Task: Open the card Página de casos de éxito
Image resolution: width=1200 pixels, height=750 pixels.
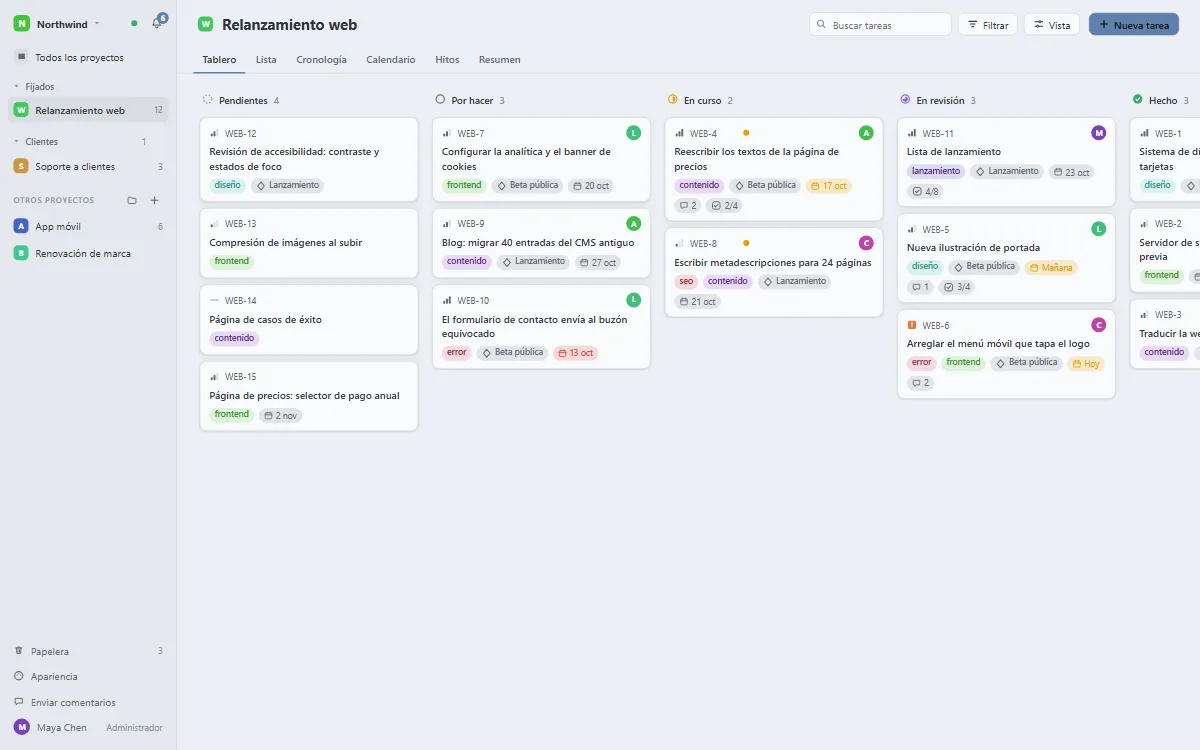Action: tap(309, 320)
